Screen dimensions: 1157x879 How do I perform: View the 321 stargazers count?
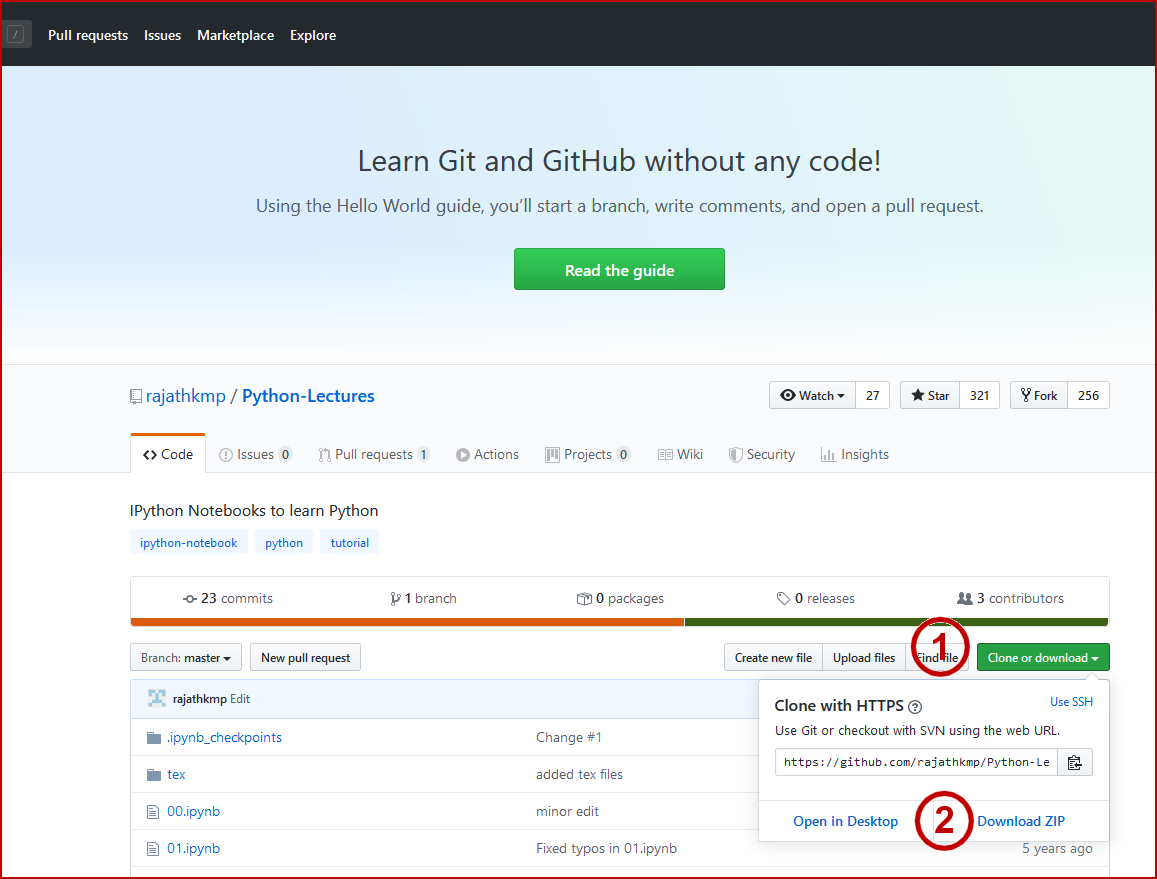[x=979, y=396]
